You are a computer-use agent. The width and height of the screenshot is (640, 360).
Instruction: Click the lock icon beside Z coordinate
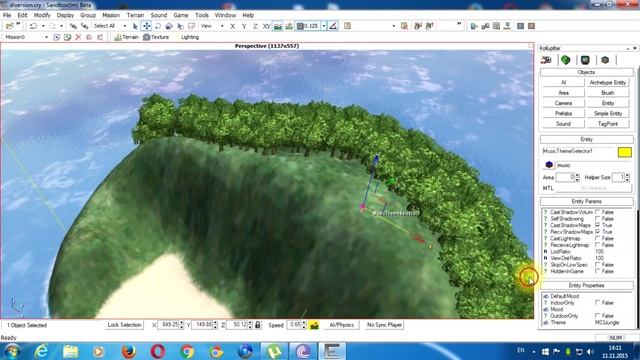tap(258, 325)
